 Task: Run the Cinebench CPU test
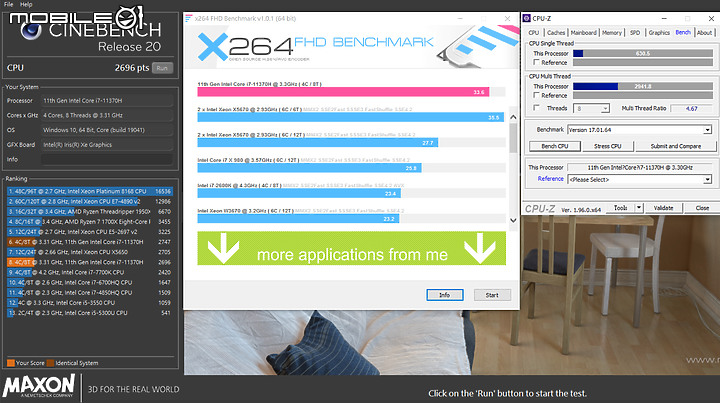[x=162, y=68]
